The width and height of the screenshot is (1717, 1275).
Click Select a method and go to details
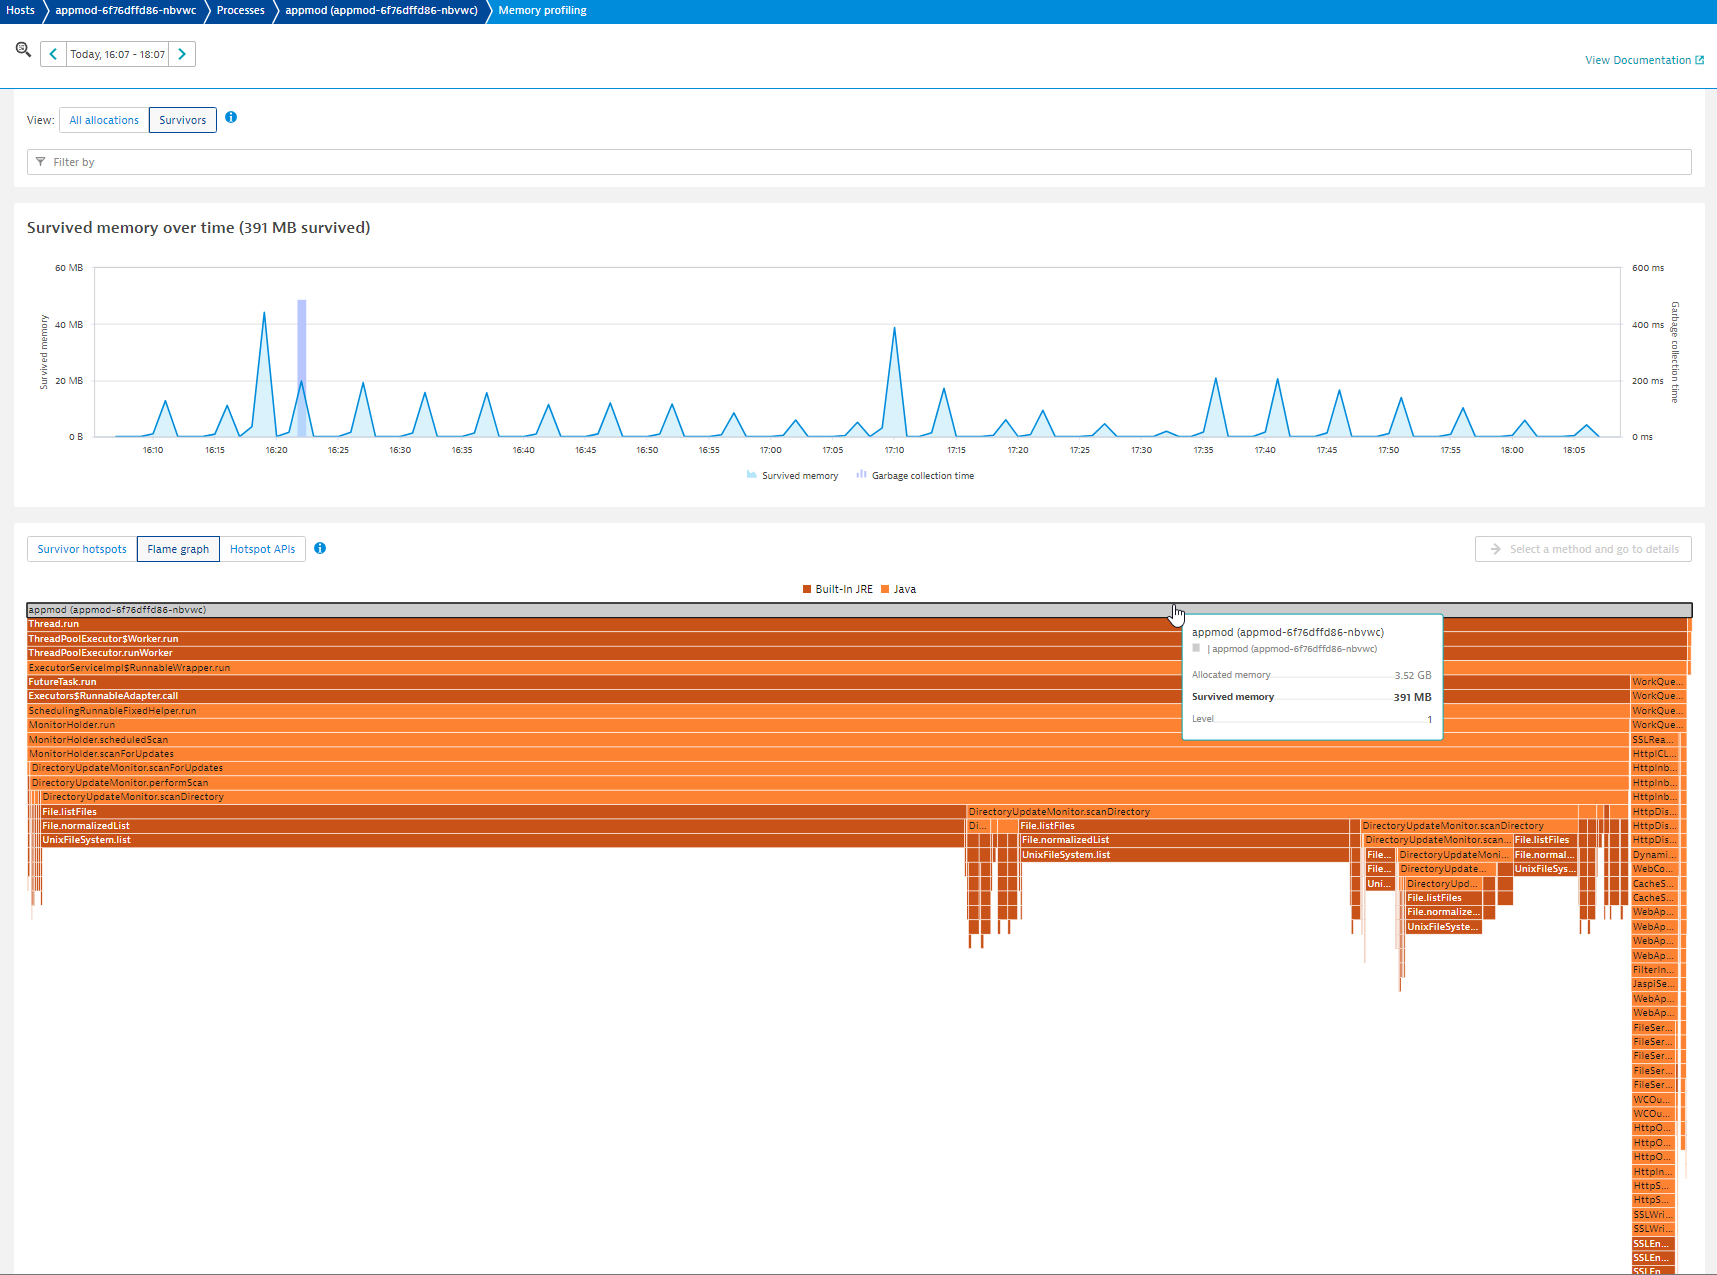click(1583, 549)
